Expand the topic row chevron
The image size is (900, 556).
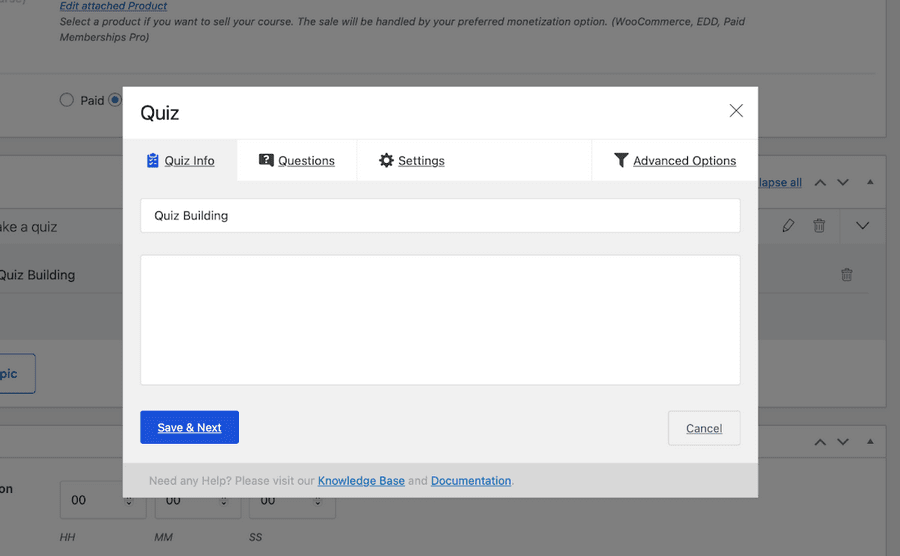(863, 226)
